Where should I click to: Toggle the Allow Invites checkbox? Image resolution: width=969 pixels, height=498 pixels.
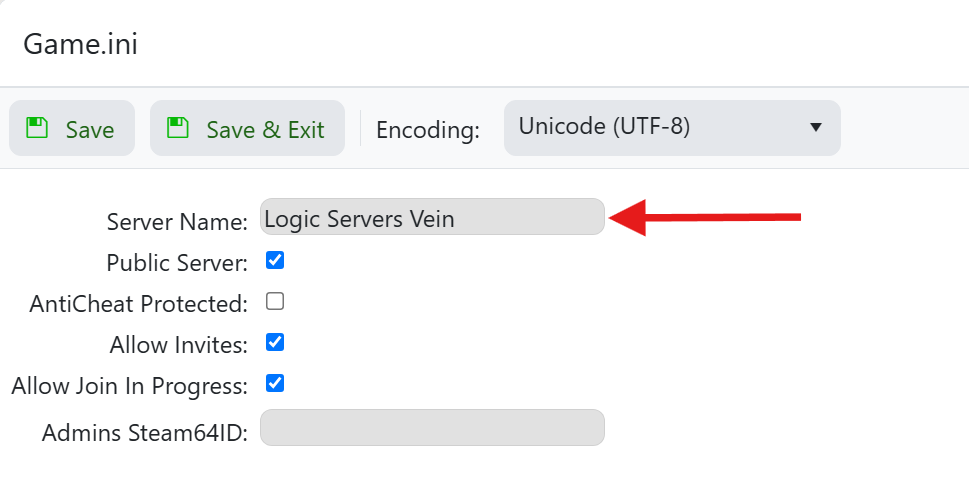[275, 342]
